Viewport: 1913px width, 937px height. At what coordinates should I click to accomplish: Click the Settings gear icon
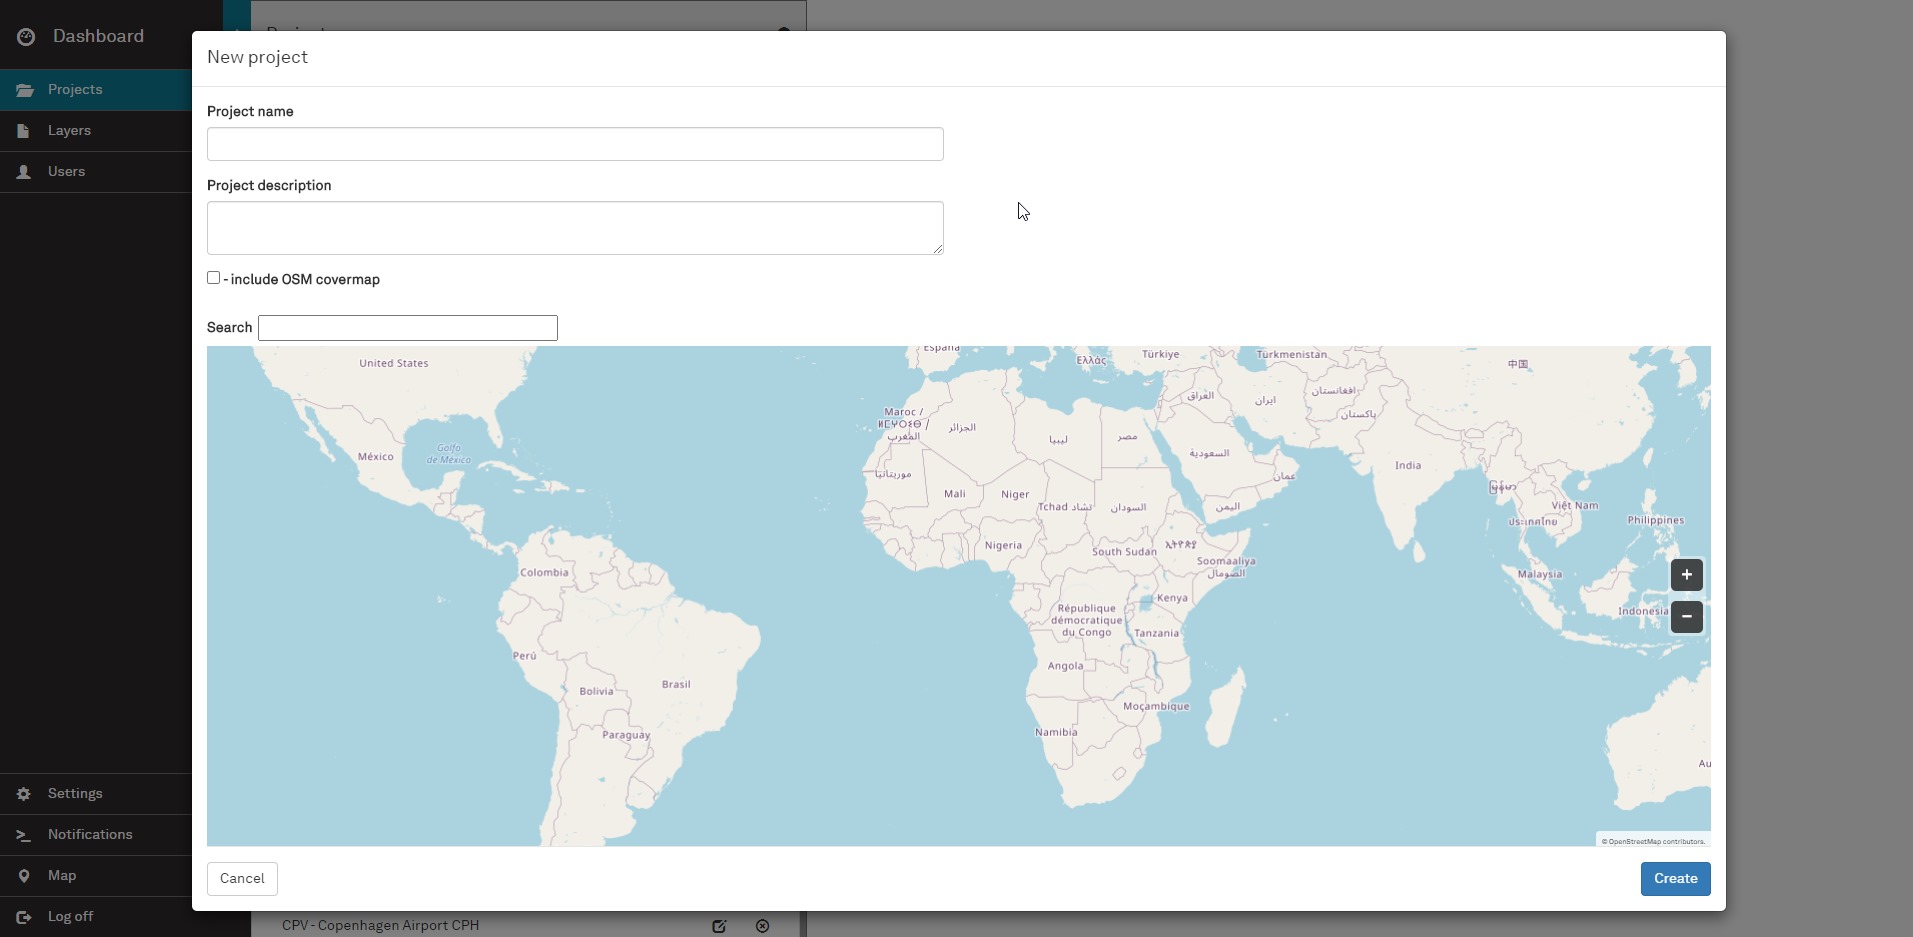pos(24,794)
